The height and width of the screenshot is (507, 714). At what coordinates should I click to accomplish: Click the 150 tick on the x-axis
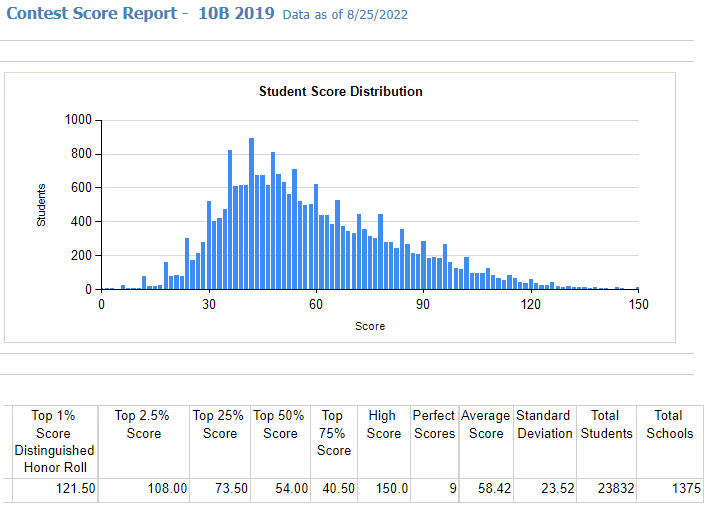click(x=637, y=304)
